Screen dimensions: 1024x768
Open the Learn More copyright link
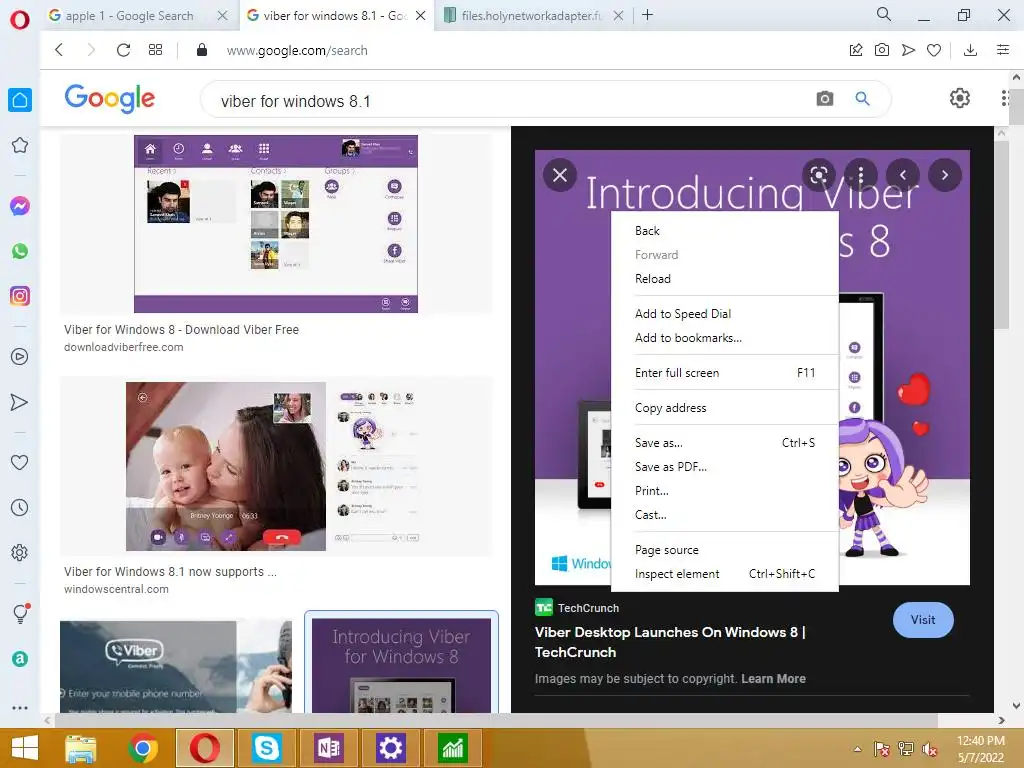[x=773, y=679]
